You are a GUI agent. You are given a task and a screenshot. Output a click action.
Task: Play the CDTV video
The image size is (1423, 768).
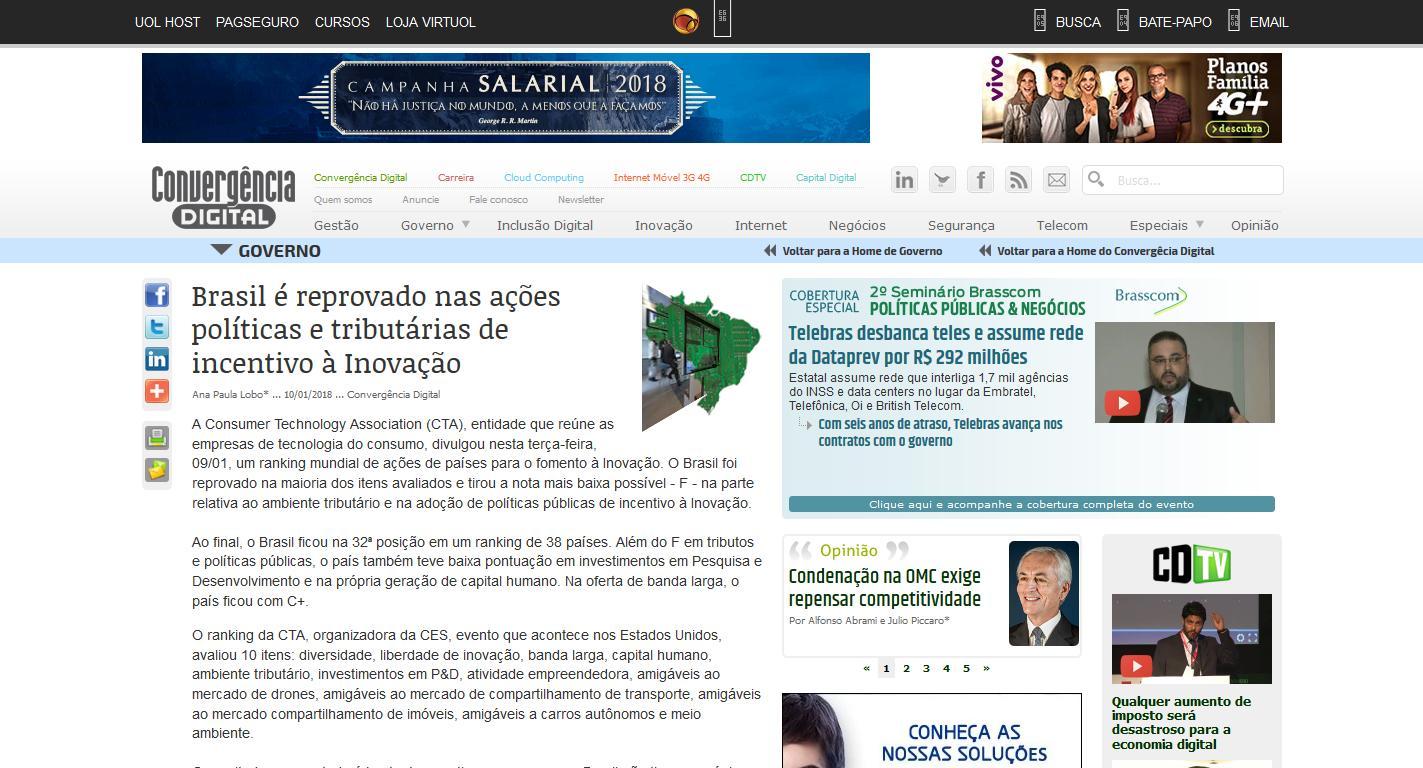(x=1136, y=666)
